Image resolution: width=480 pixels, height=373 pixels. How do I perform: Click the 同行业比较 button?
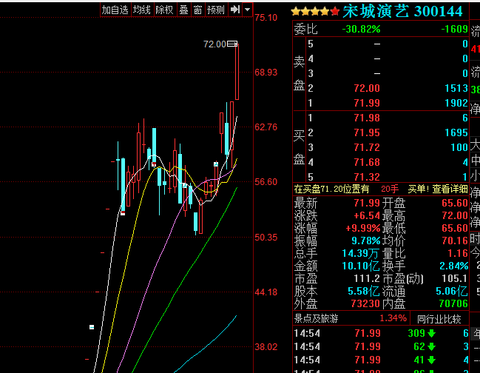439,319
